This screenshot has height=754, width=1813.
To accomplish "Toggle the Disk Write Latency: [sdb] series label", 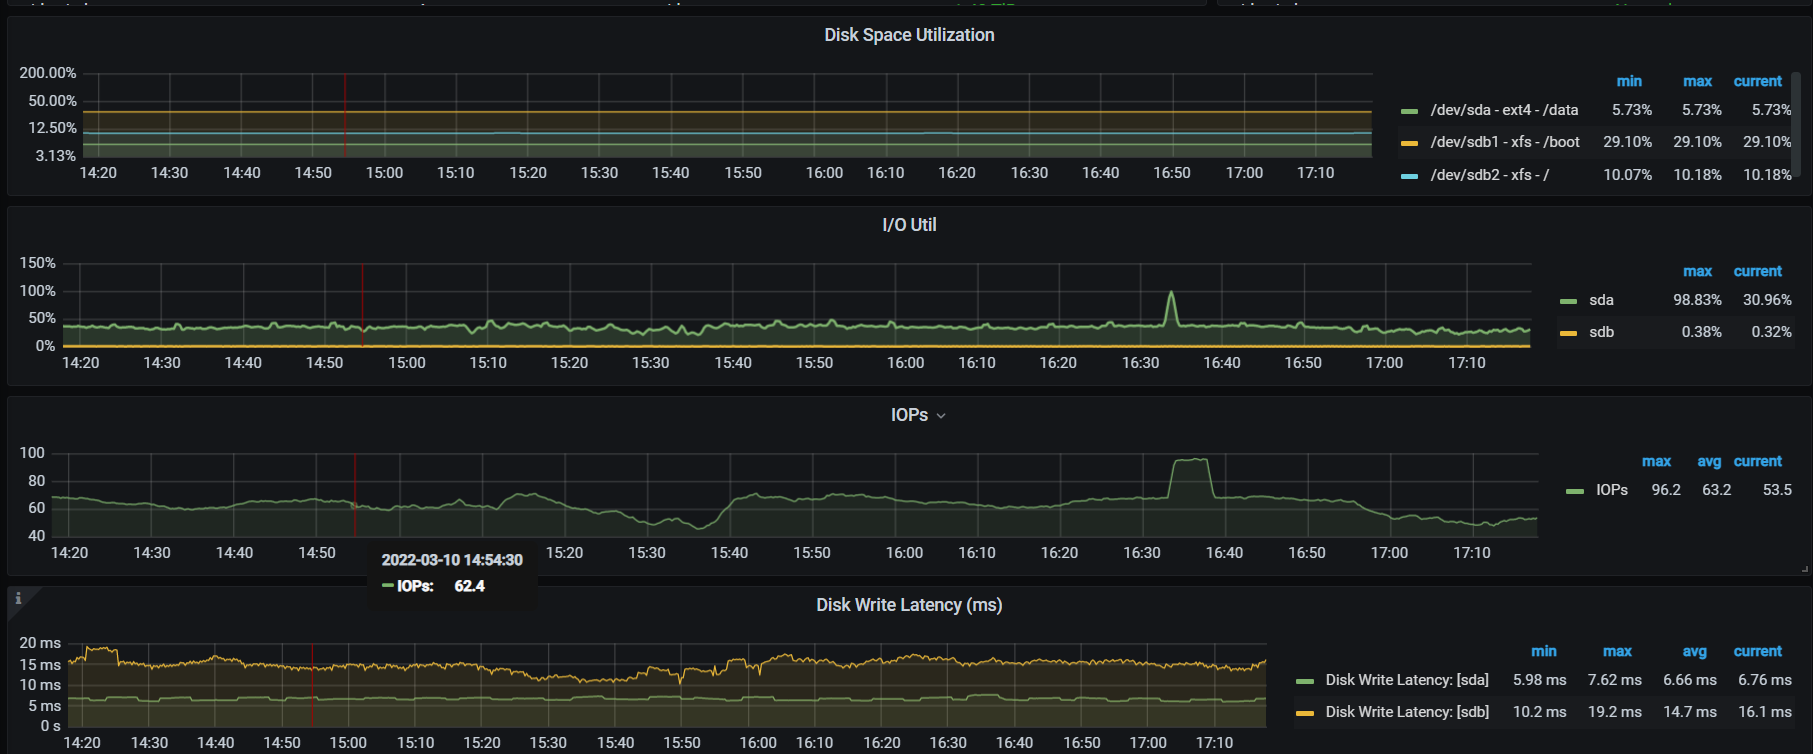I will [x=1406, y=712].
